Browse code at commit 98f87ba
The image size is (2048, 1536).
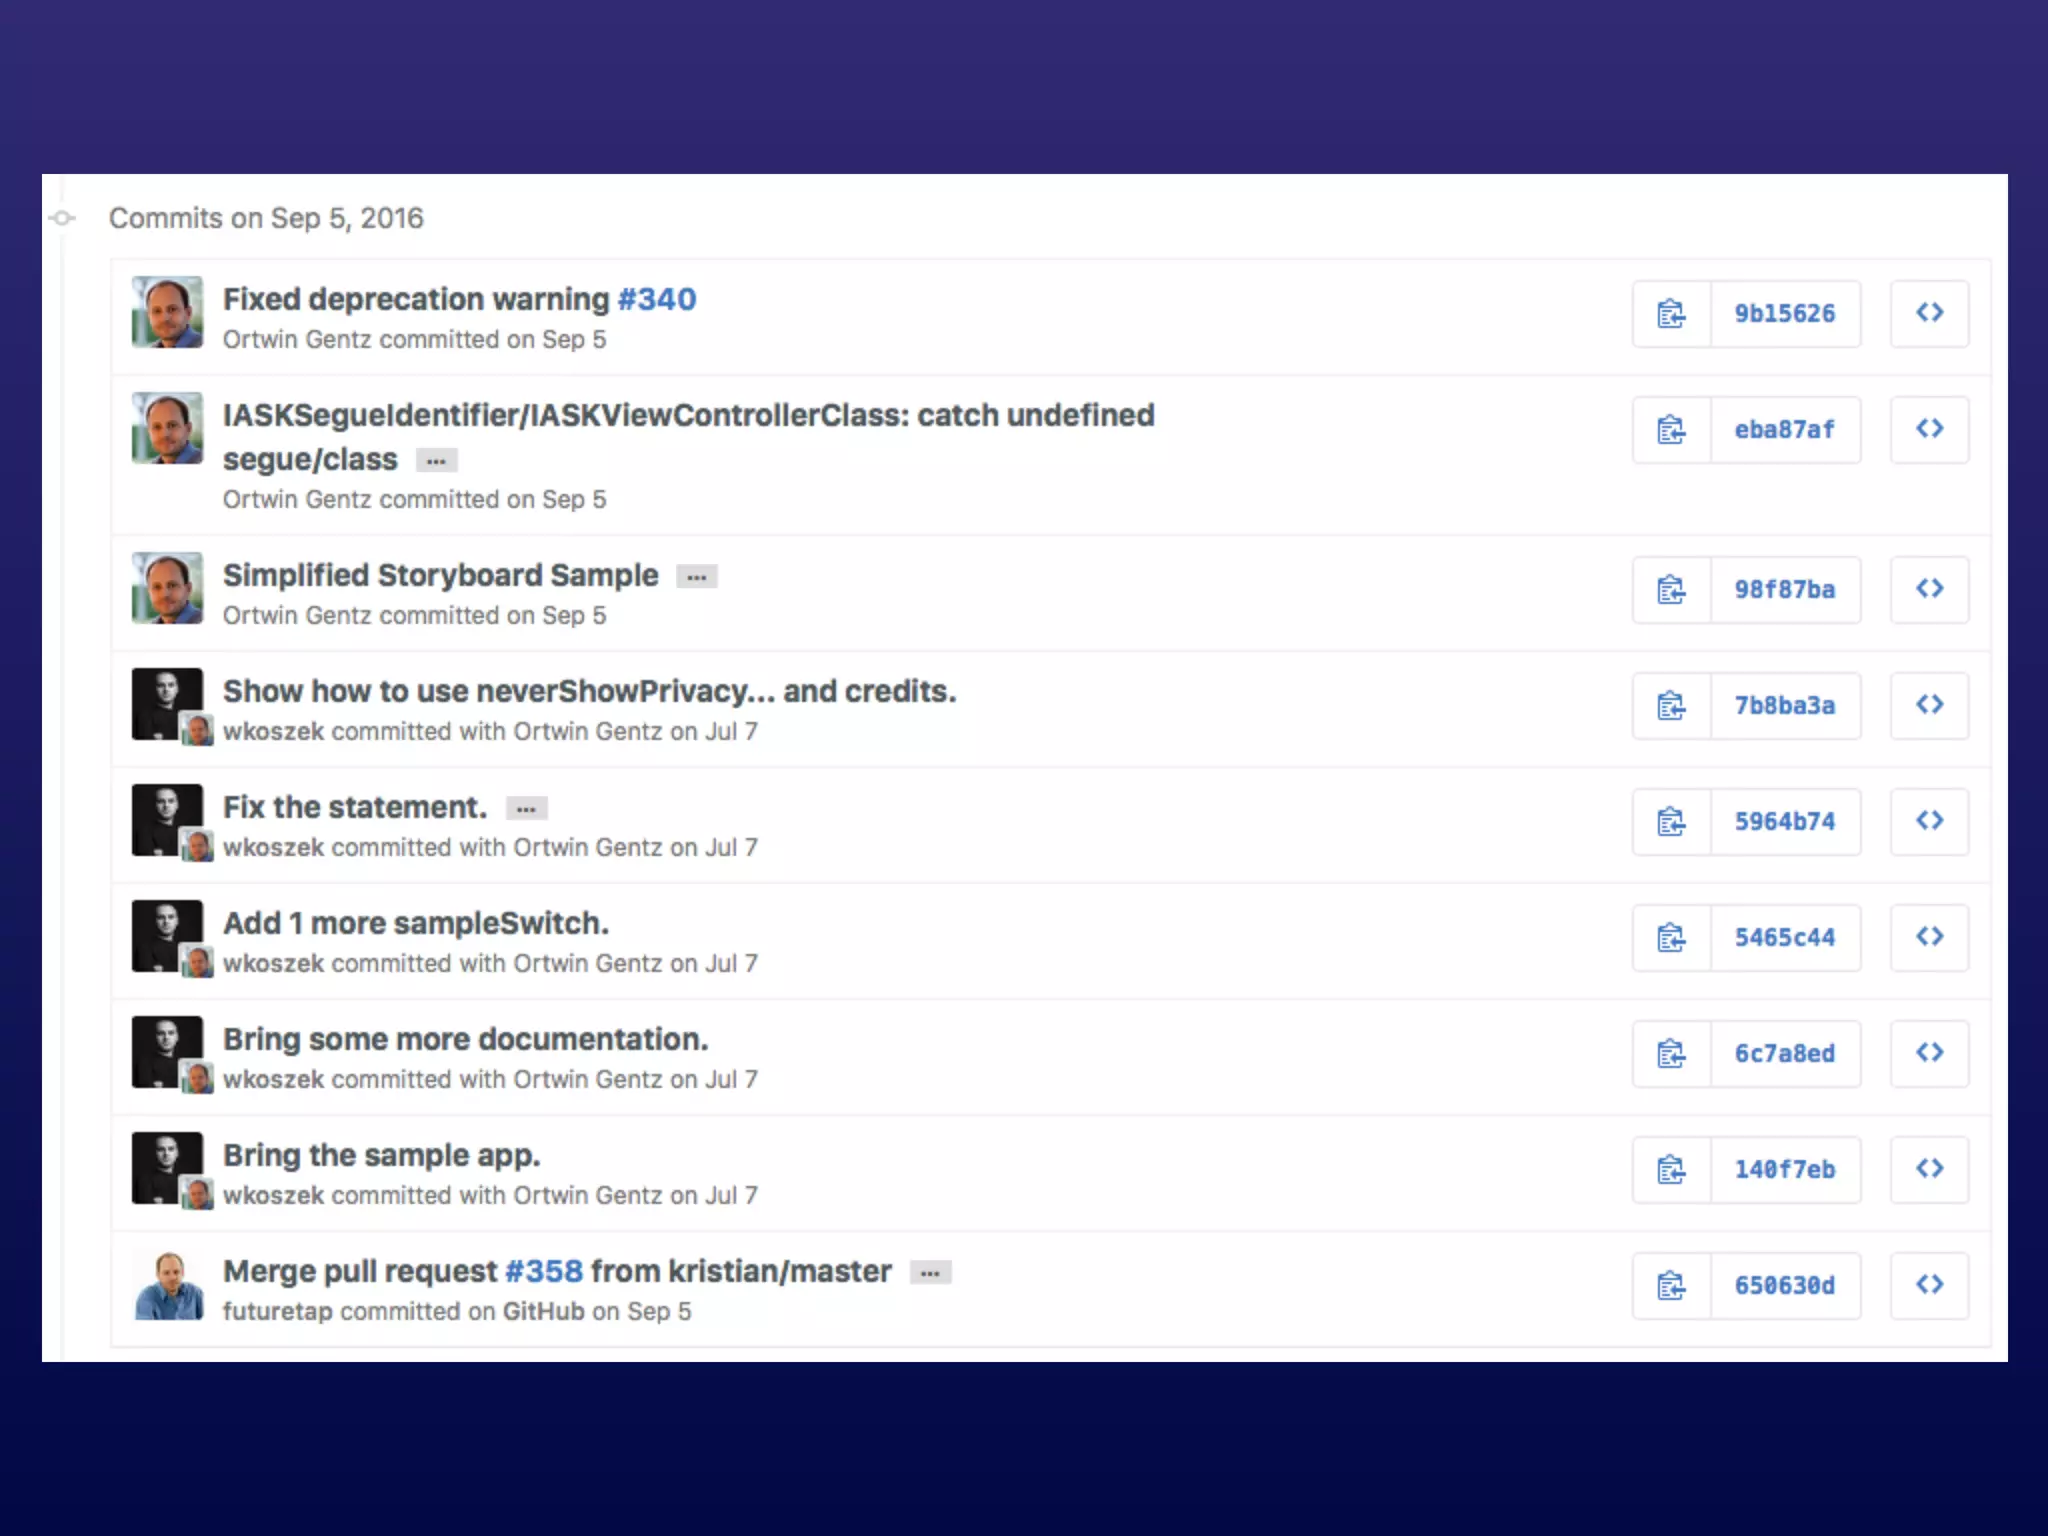click(1929, 590)
